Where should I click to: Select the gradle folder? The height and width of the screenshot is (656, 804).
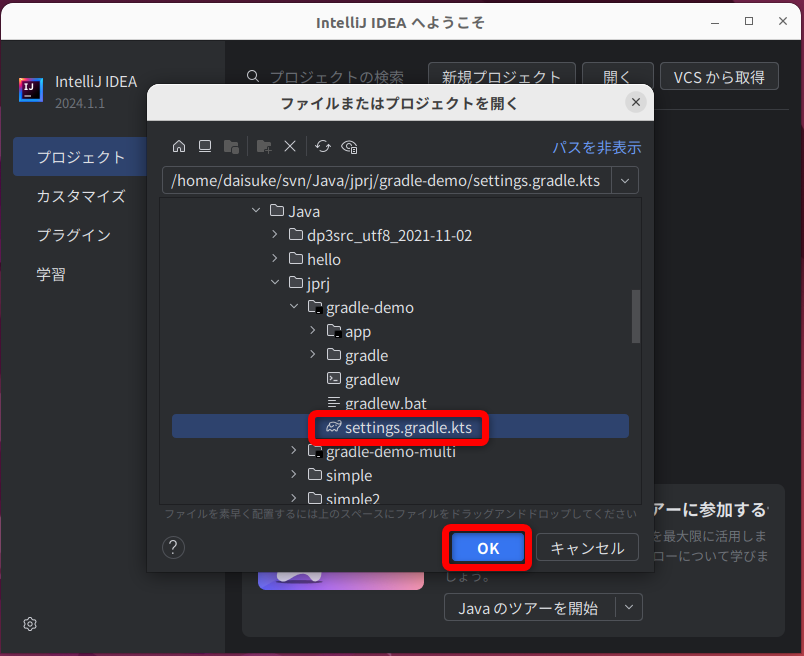coord(400,355)
